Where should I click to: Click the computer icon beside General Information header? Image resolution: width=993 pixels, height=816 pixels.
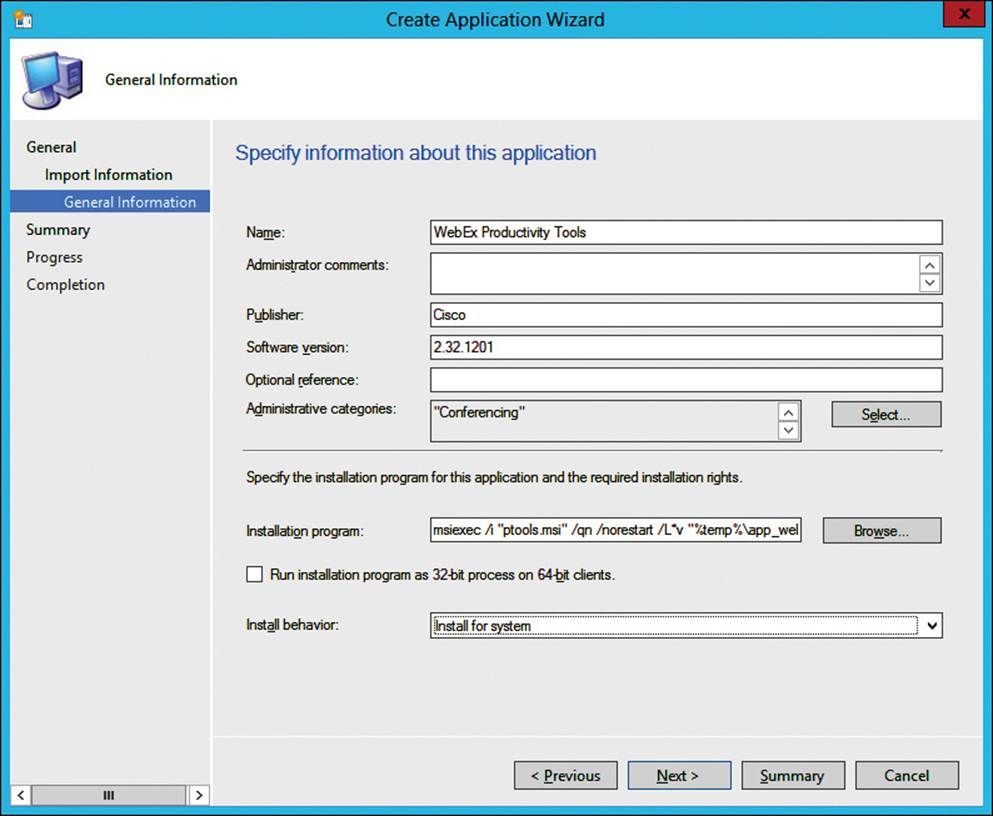tap(53, 80)
